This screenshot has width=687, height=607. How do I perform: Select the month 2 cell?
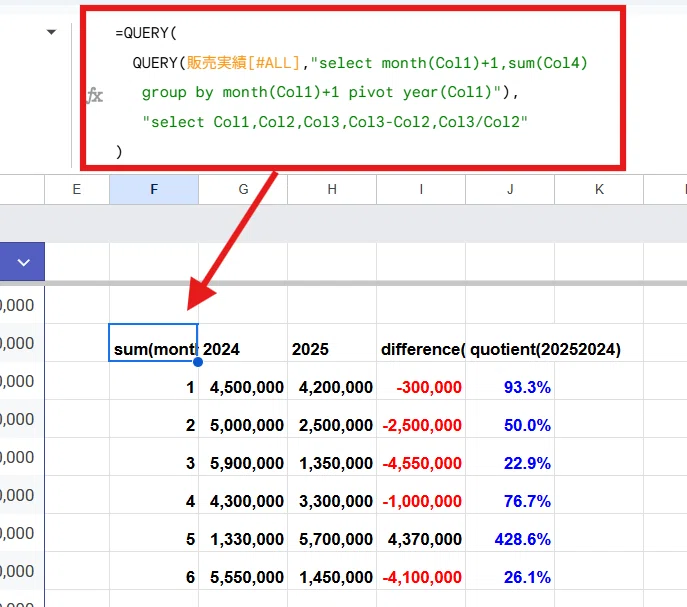click(154, 419)
